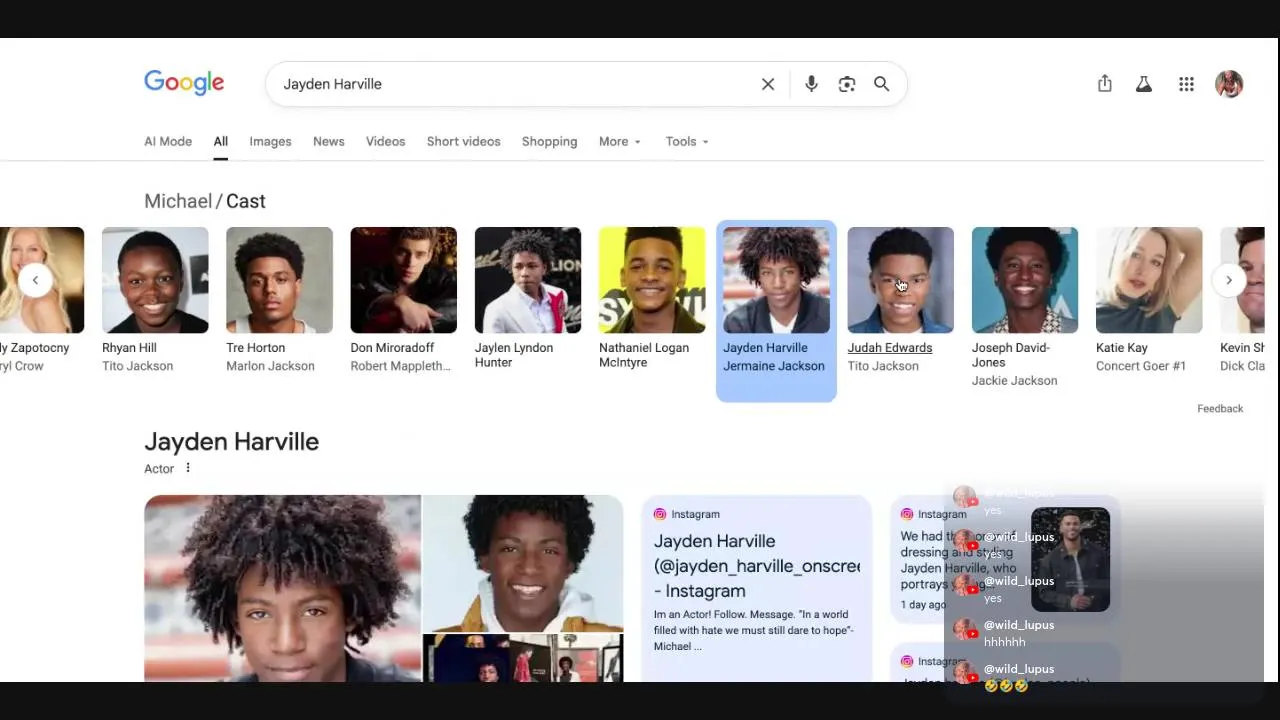Switch to AI Mode tab

pyautogui.click(x=168, y=141)
